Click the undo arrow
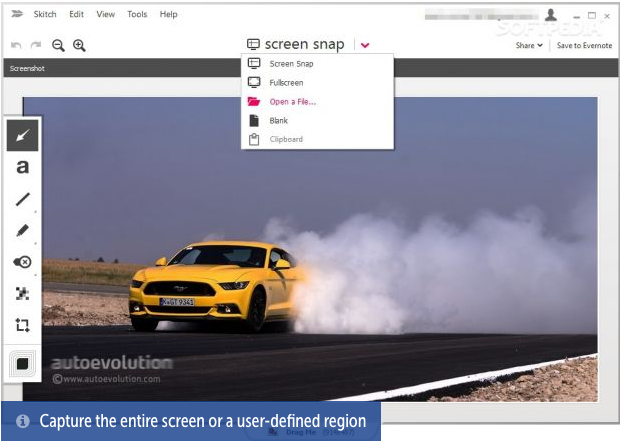 pos(16,45)
